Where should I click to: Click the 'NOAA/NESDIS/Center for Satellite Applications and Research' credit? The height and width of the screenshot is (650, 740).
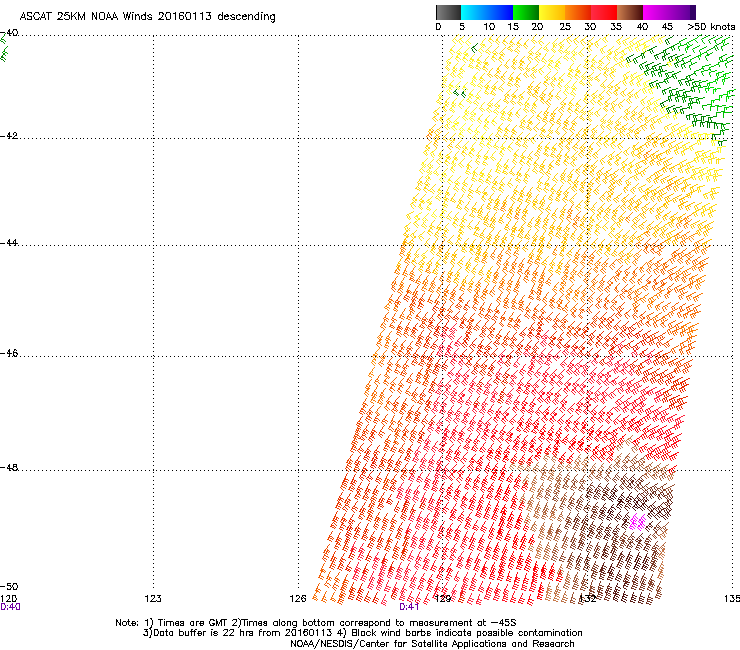click(x=432, y=644)
